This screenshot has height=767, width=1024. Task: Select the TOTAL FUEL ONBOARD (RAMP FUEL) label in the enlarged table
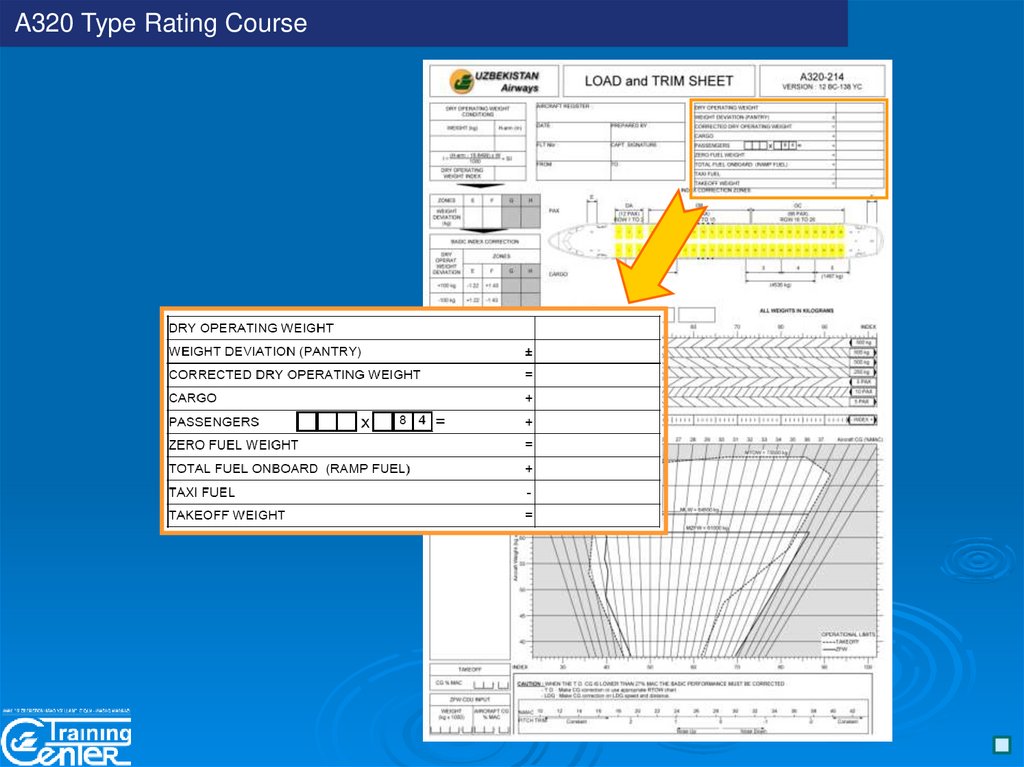point(289,468)
